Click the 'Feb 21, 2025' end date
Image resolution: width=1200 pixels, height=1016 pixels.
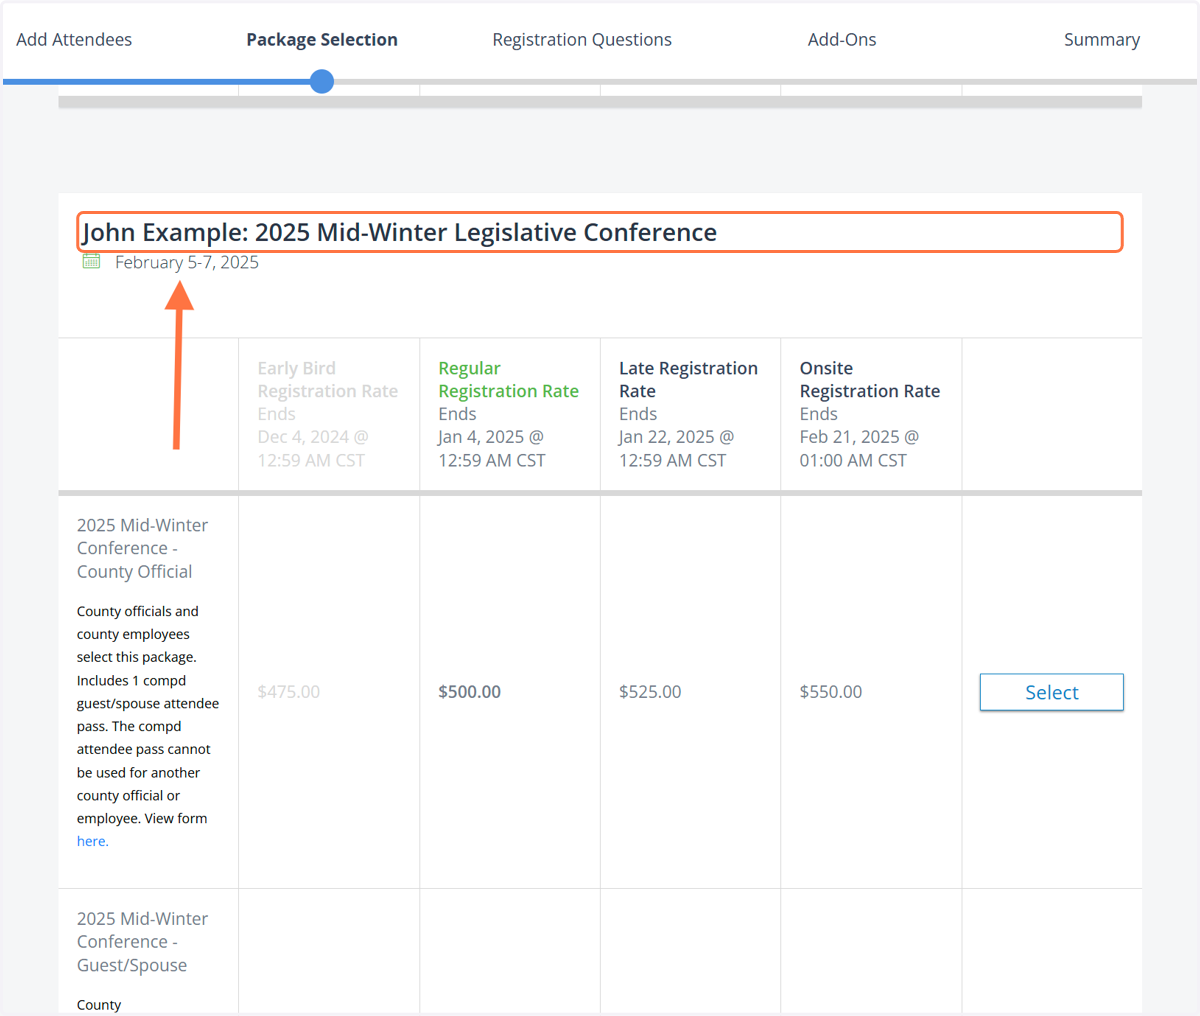tap(860, 449)
